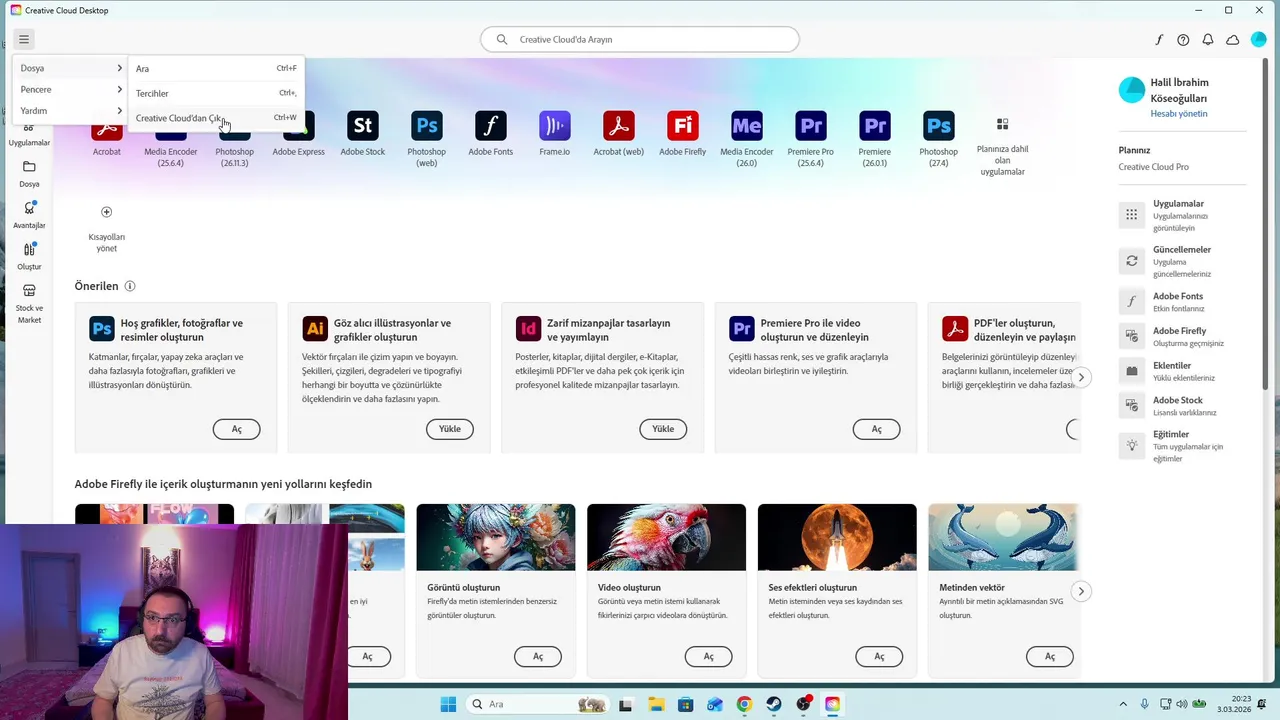
Task: Click Yükle on the Illustrator suggestion card
Action: click(450, 429)
